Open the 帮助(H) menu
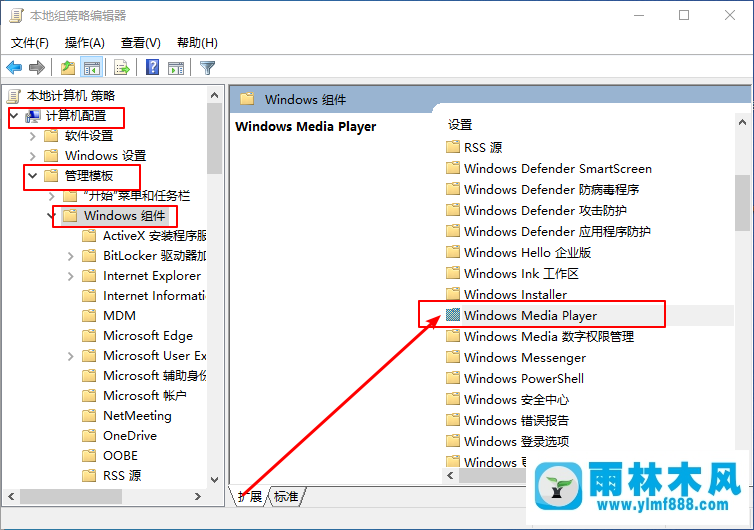The width and height of the screenshot is (754, 530). (x=197, y=43)
